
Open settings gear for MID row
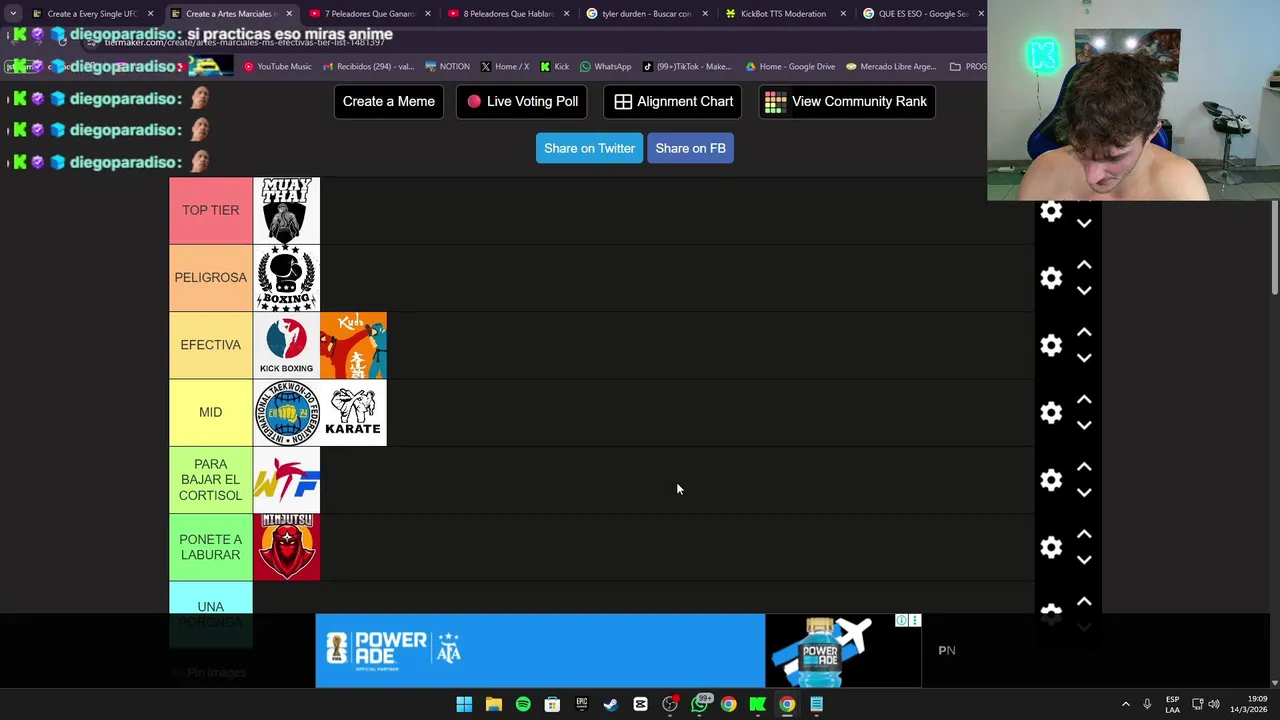coord(1051,412)
